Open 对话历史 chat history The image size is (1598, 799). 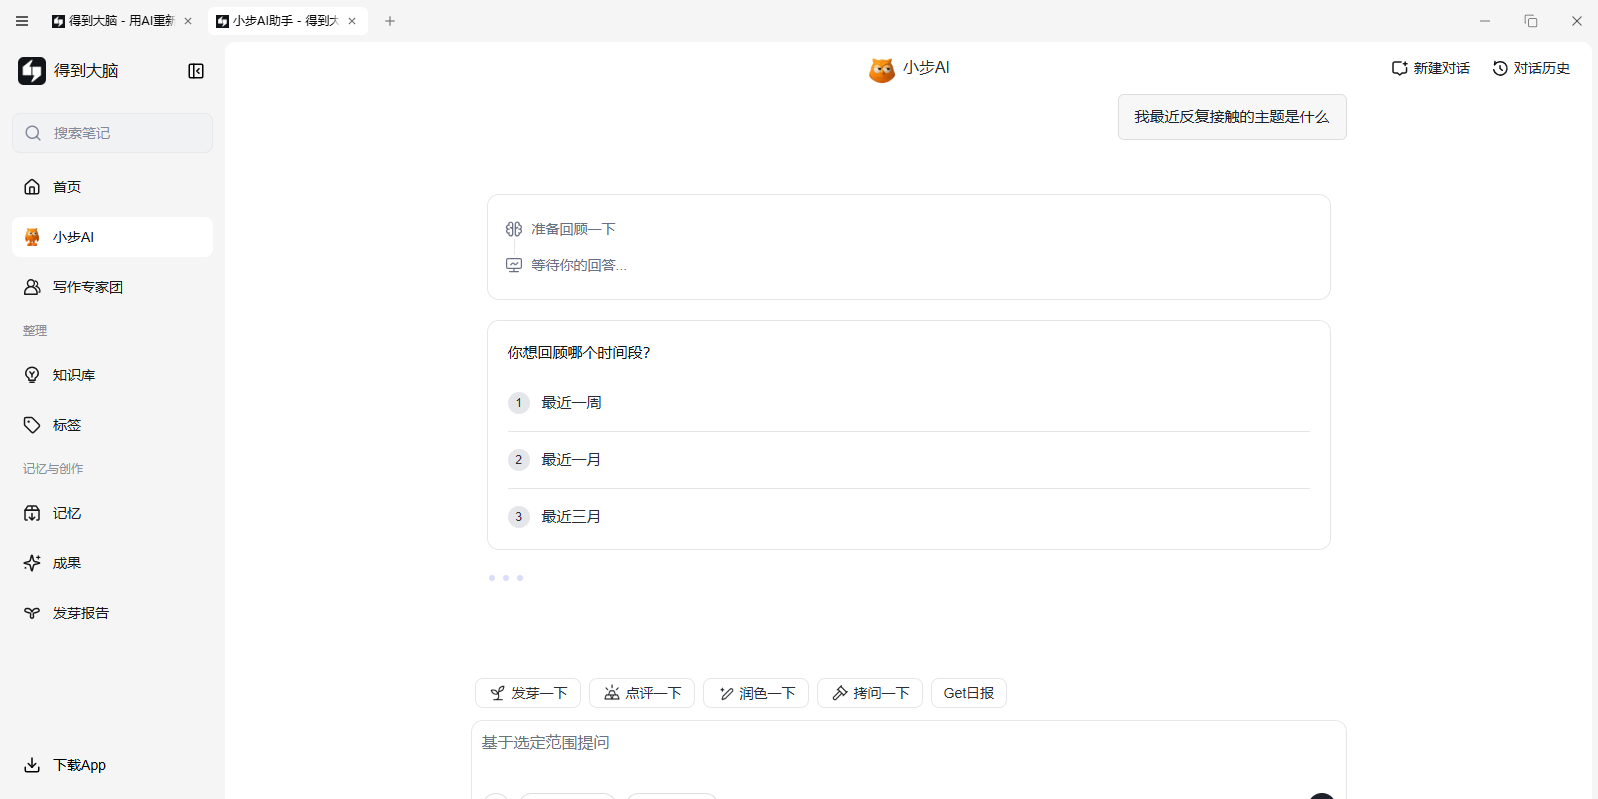1531,68
